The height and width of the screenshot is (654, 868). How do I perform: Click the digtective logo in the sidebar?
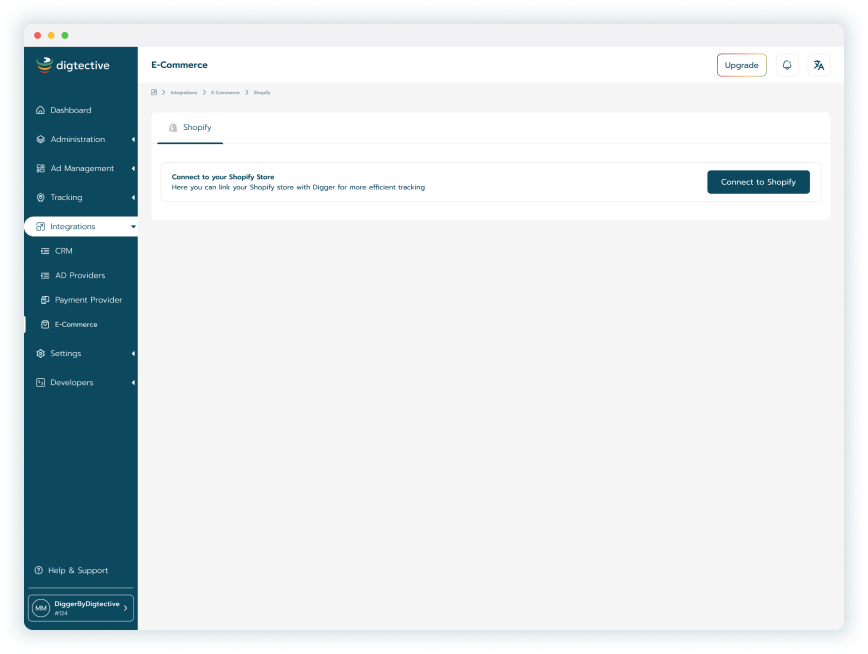73,65
